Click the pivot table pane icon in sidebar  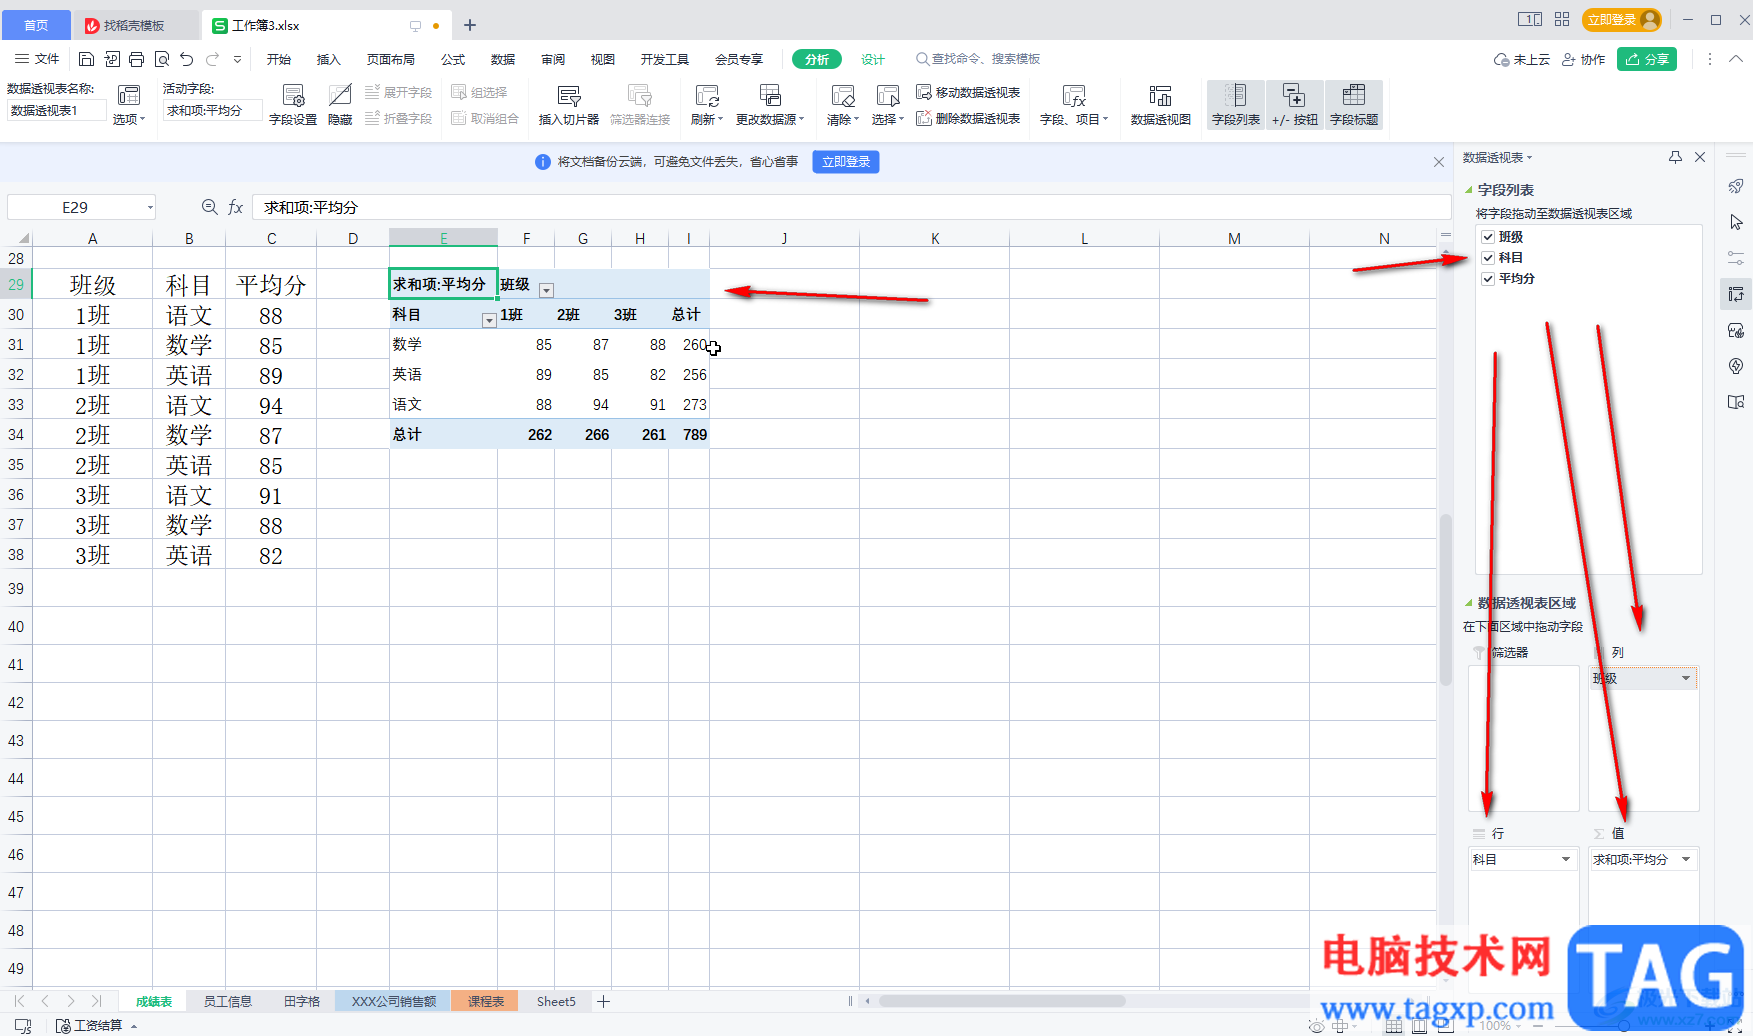point(1736,294)
